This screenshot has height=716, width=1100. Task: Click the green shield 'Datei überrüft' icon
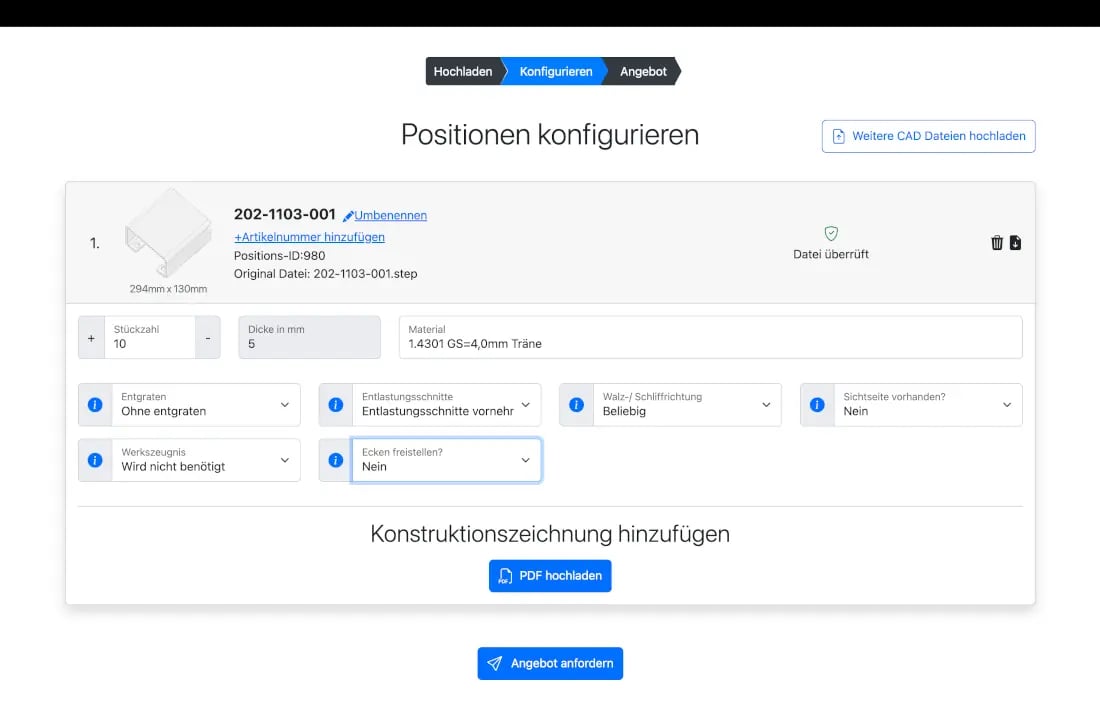830,231
